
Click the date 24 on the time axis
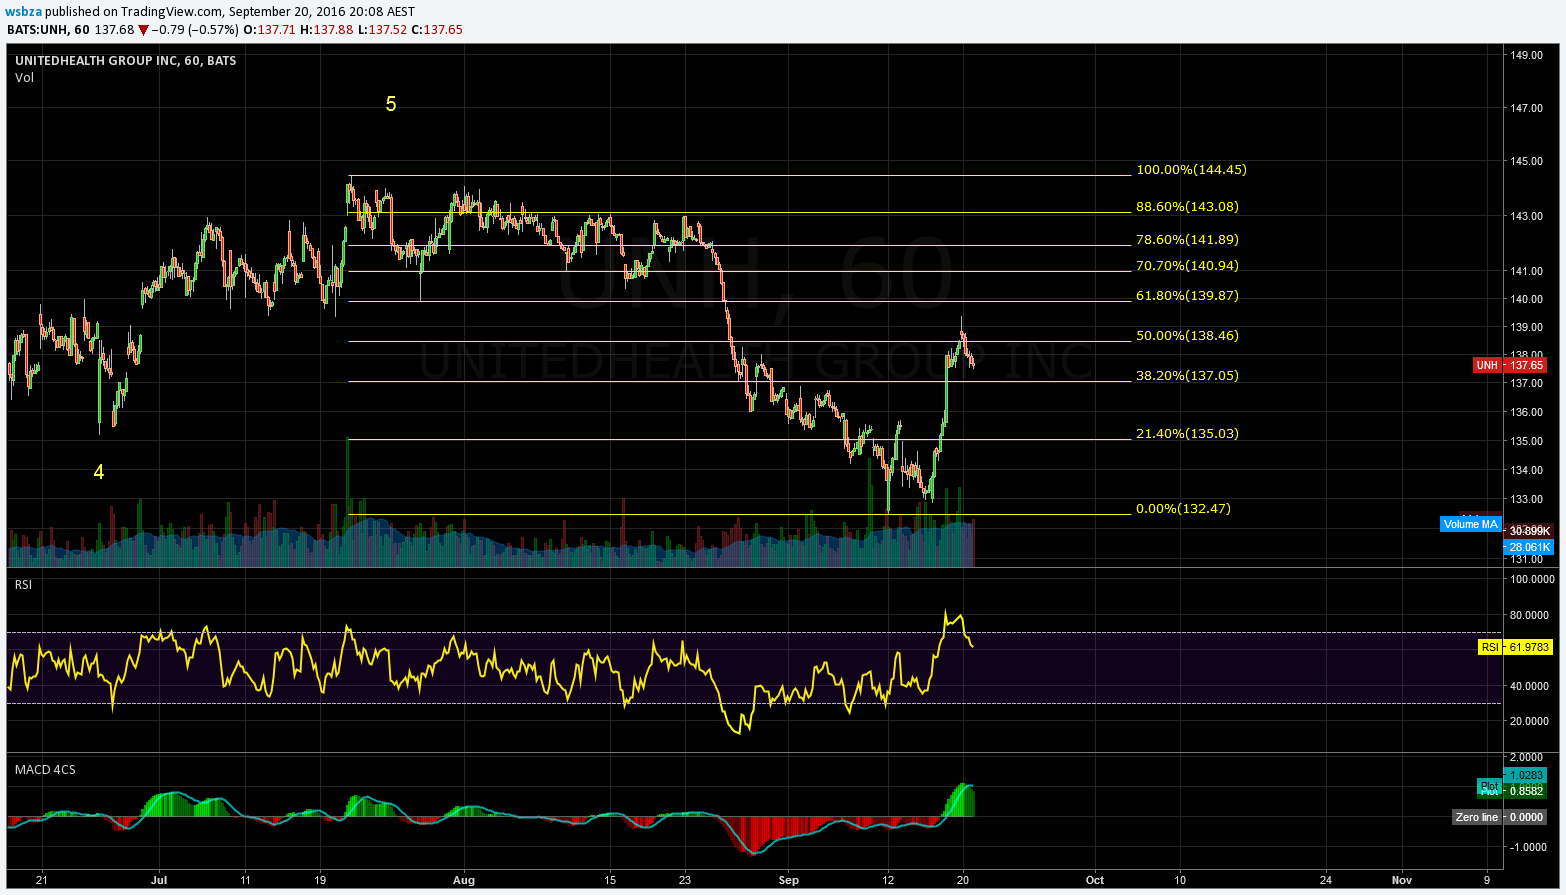1326,880
